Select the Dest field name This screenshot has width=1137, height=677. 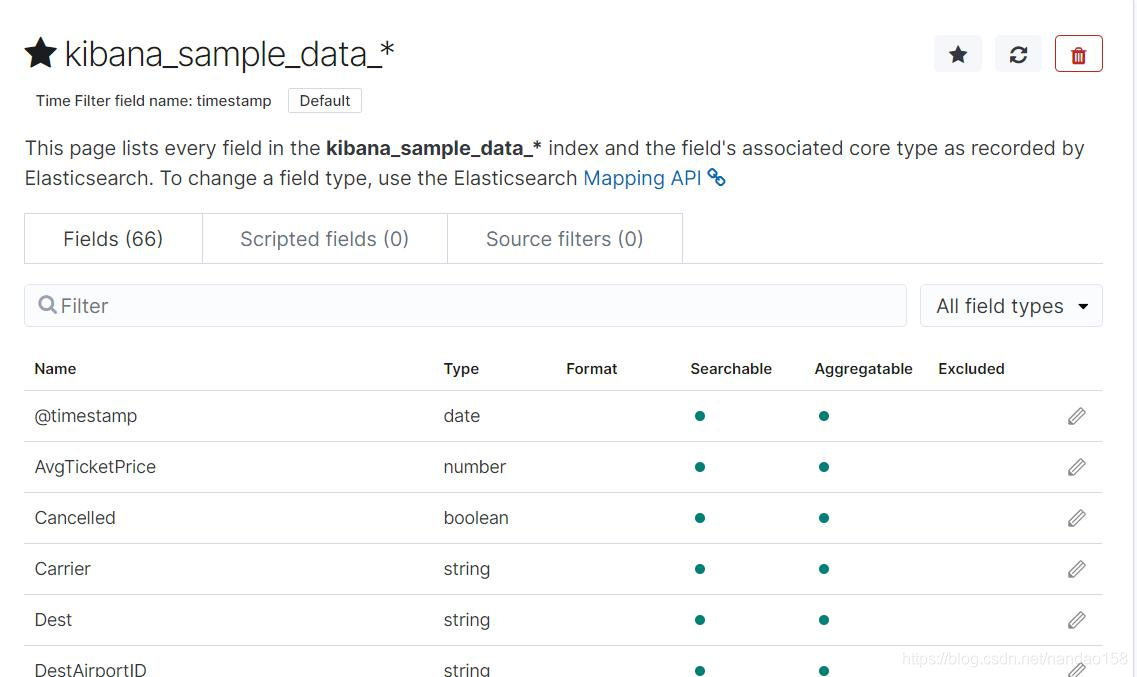point(53,620)
